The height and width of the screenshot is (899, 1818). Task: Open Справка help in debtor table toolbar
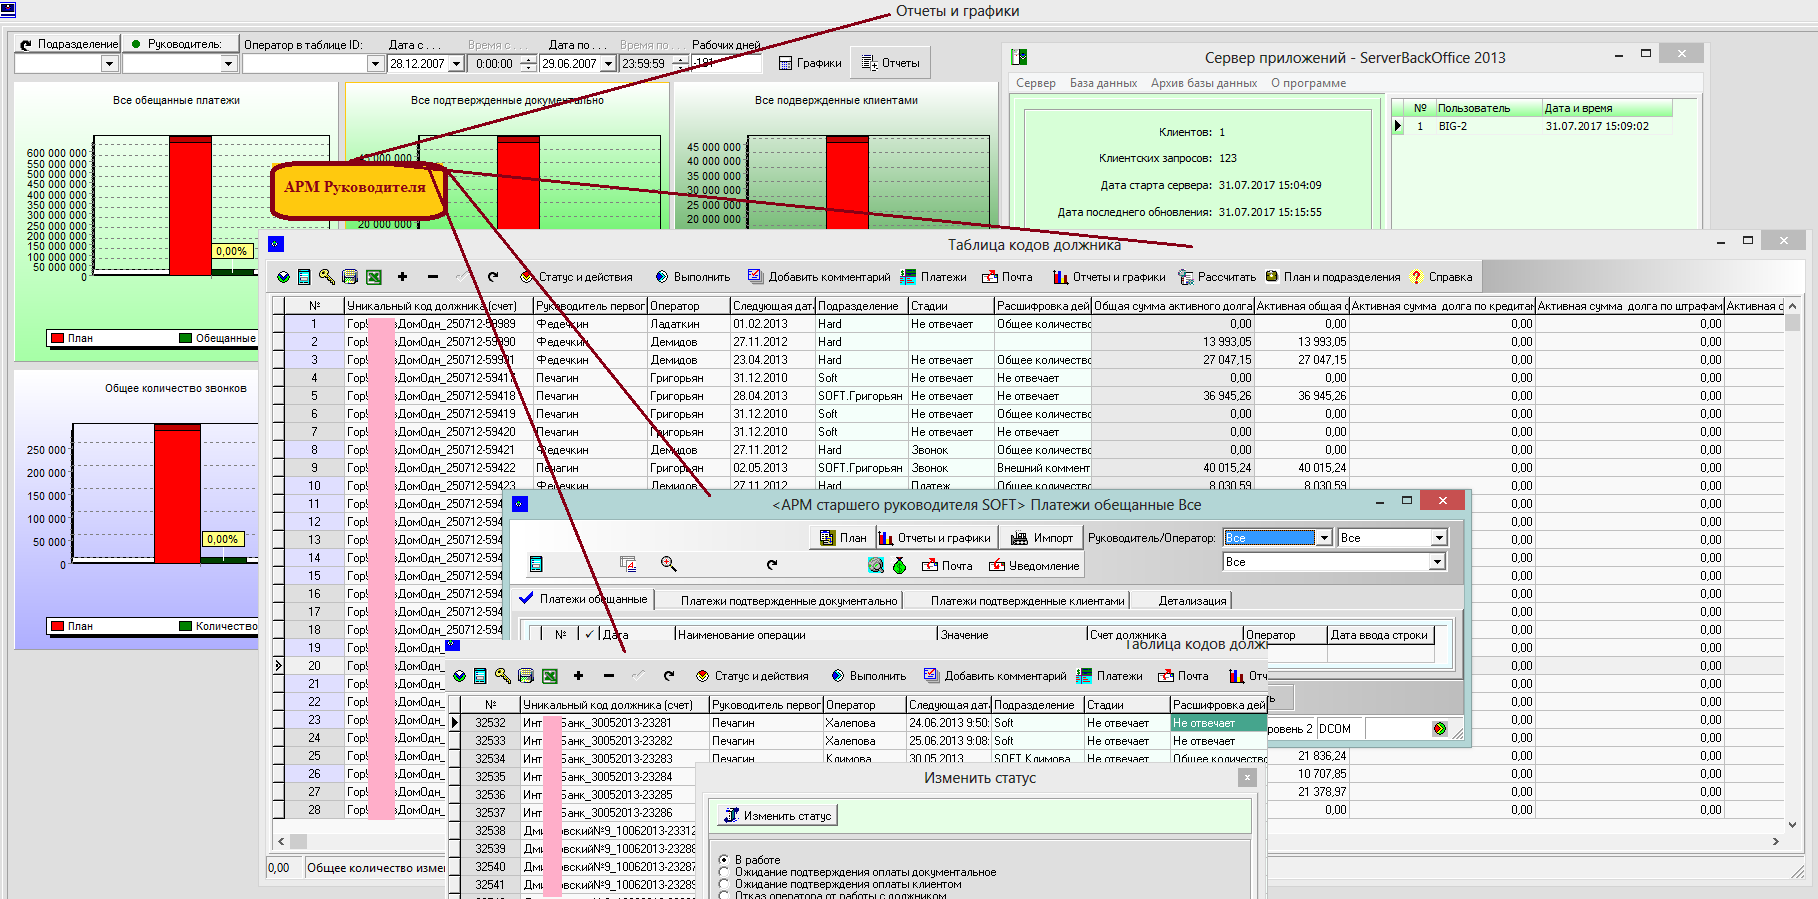pos(1441,277)
